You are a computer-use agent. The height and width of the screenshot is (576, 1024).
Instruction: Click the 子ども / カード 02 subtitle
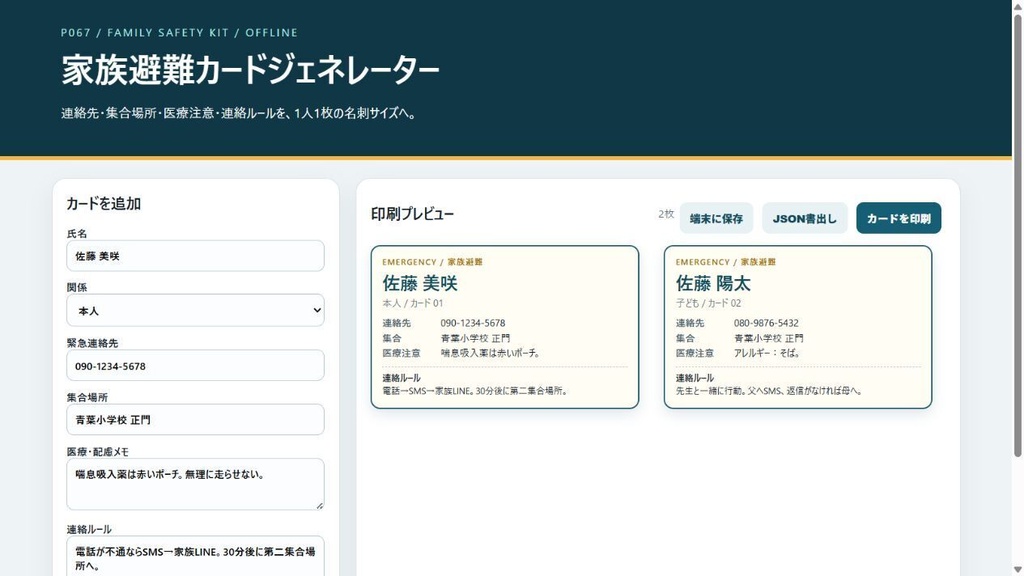(x=709, y=303)
